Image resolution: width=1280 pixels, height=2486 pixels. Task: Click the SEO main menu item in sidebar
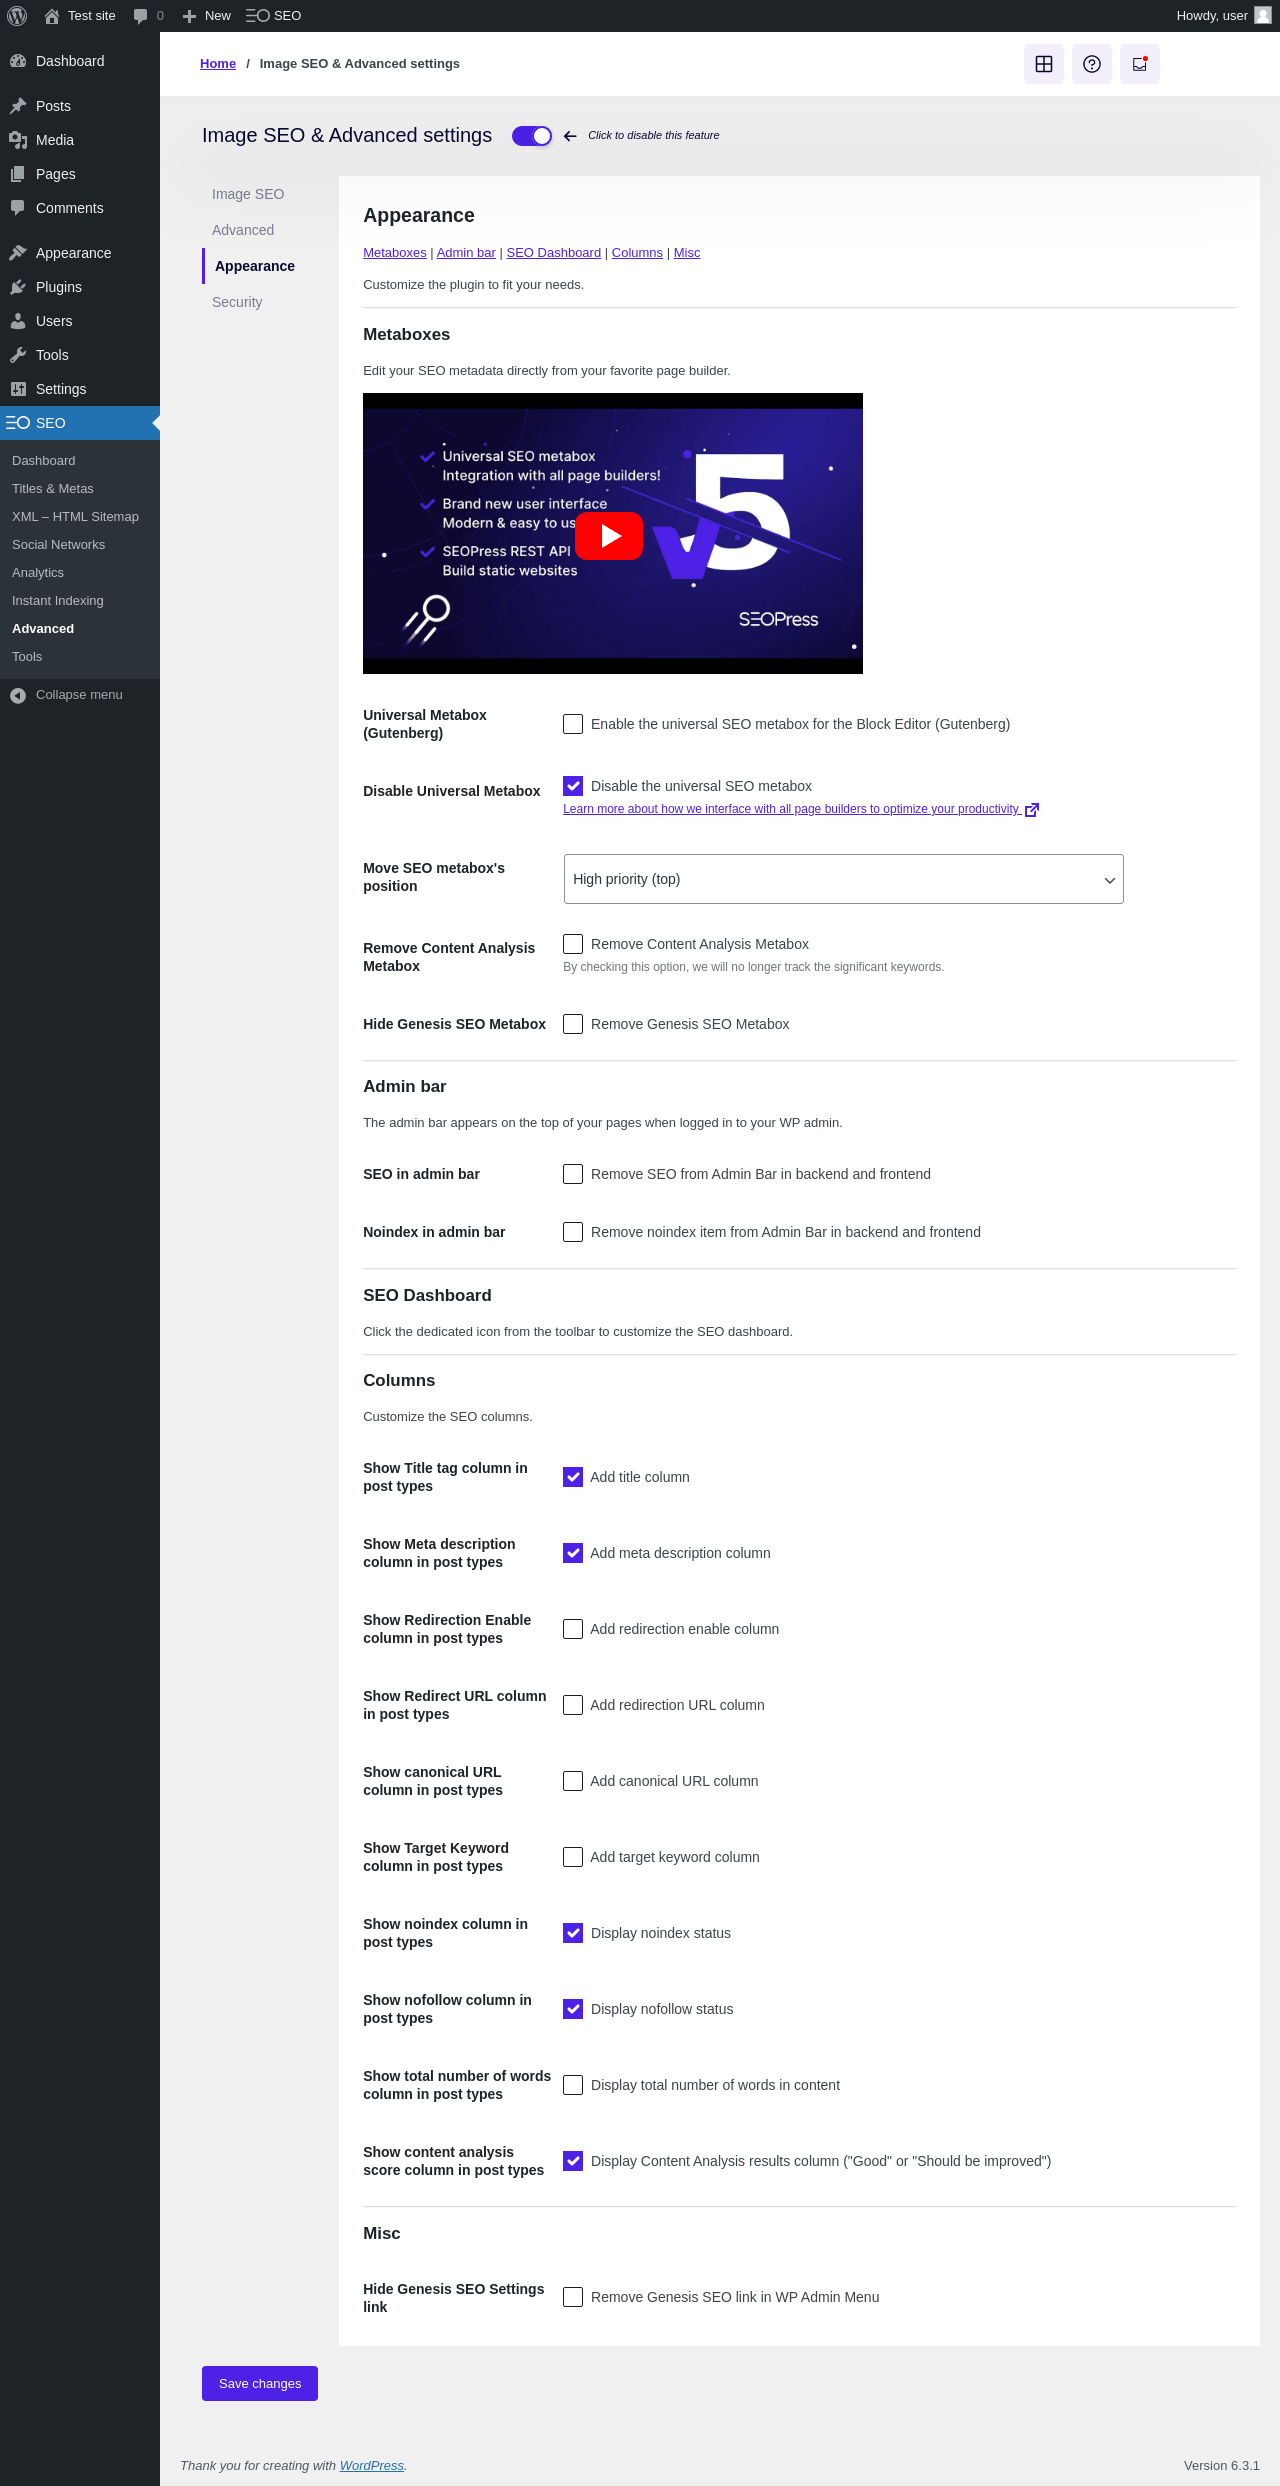tap(80, 423)
